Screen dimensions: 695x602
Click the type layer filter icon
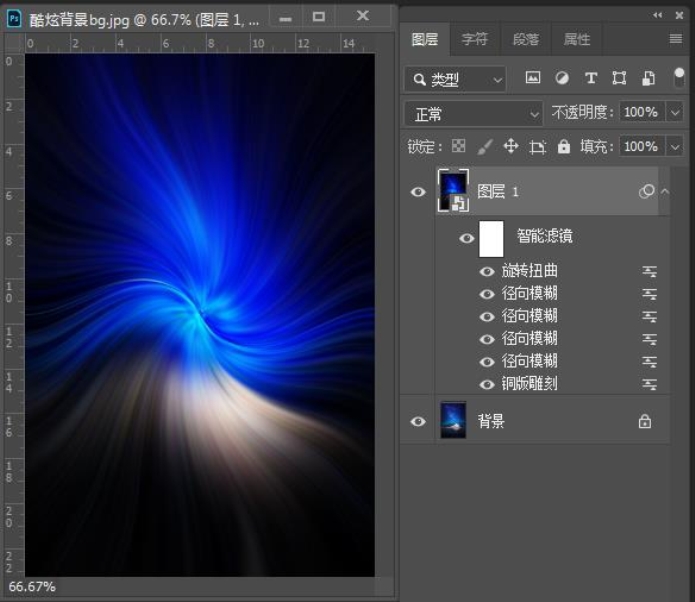tap(591, 78)
